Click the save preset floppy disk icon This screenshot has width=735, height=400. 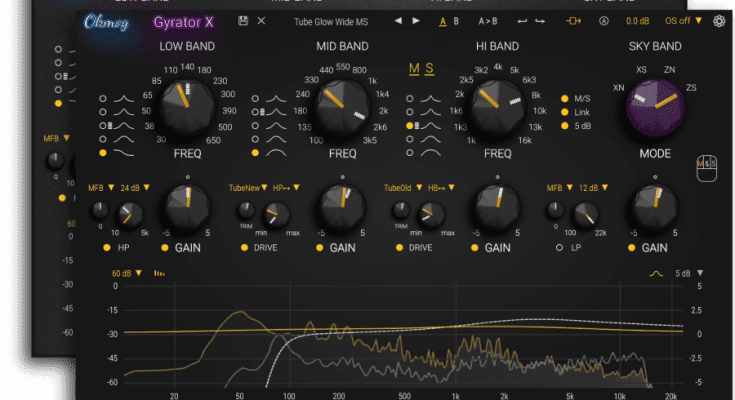(243, 20)
